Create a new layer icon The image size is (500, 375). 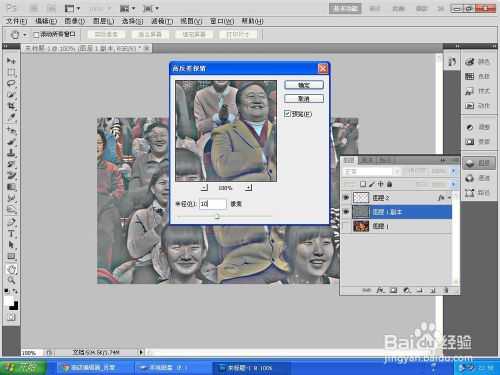tap(433, 291)
